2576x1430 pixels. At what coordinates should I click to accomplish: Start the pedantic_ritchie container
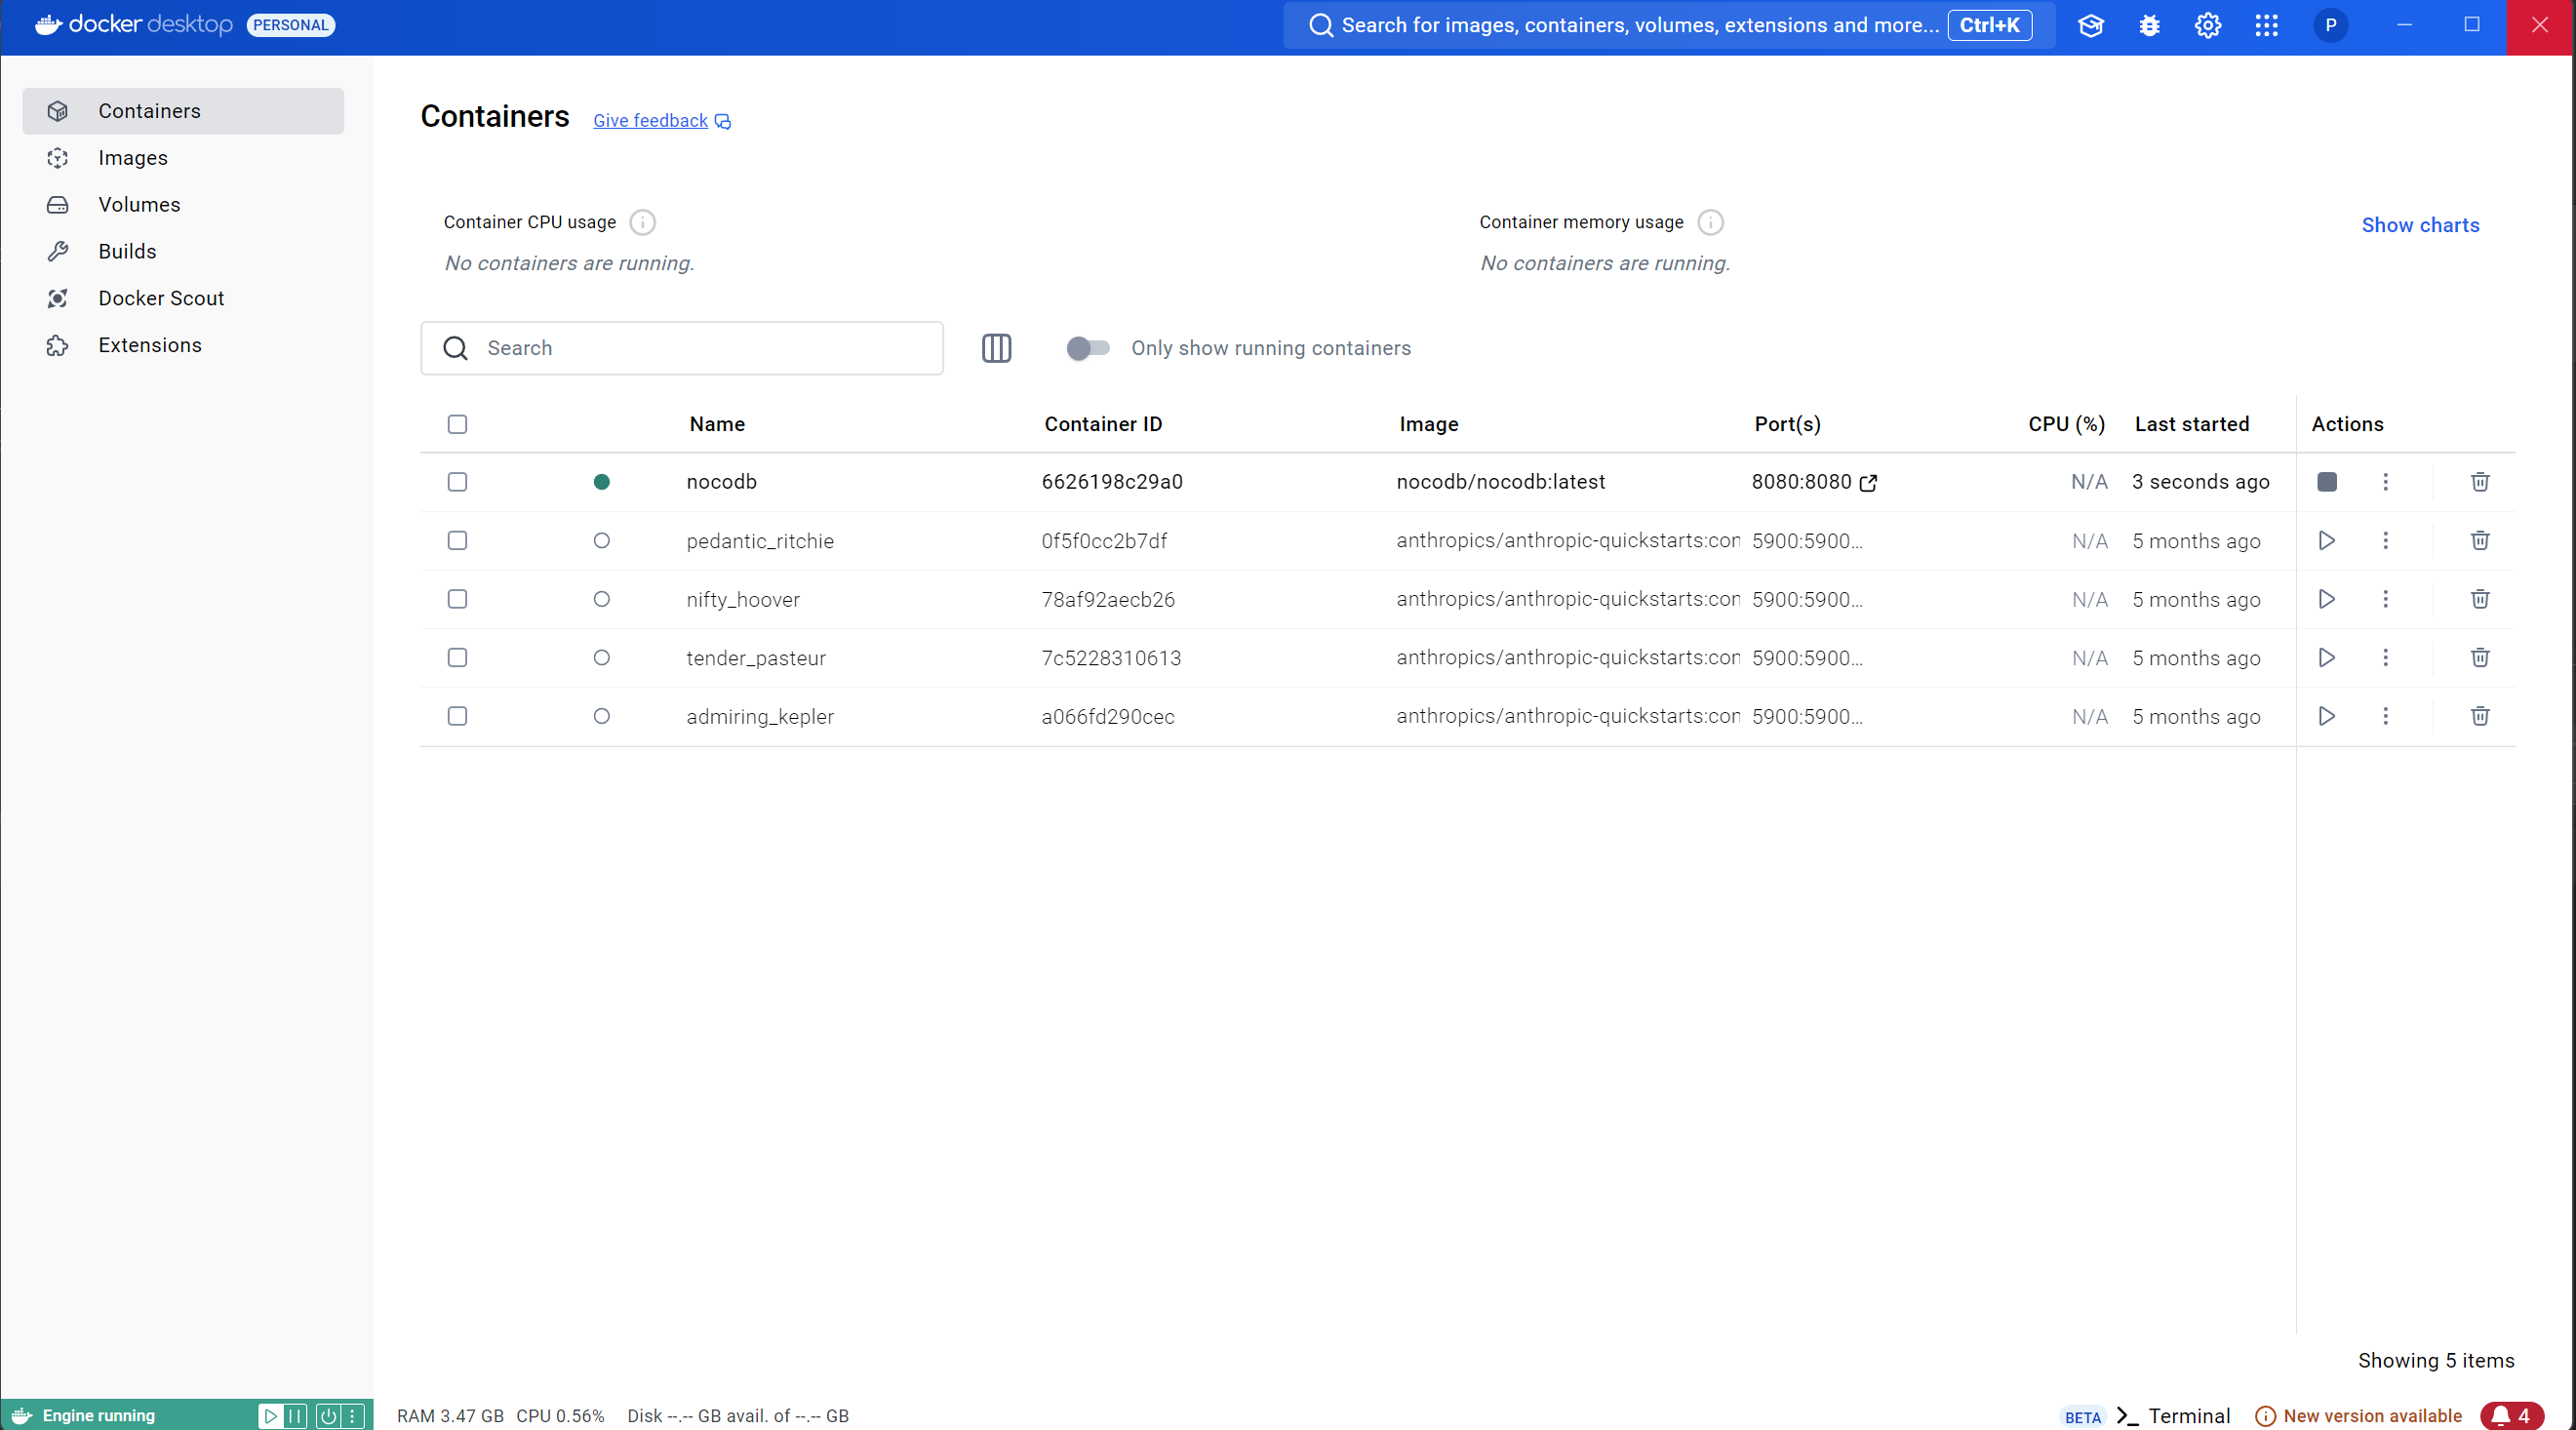coord(2327,541)
